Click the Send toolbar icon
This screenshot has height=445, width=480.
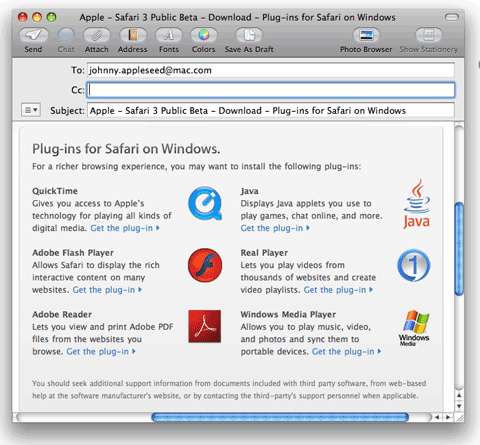tap(33, 35)
